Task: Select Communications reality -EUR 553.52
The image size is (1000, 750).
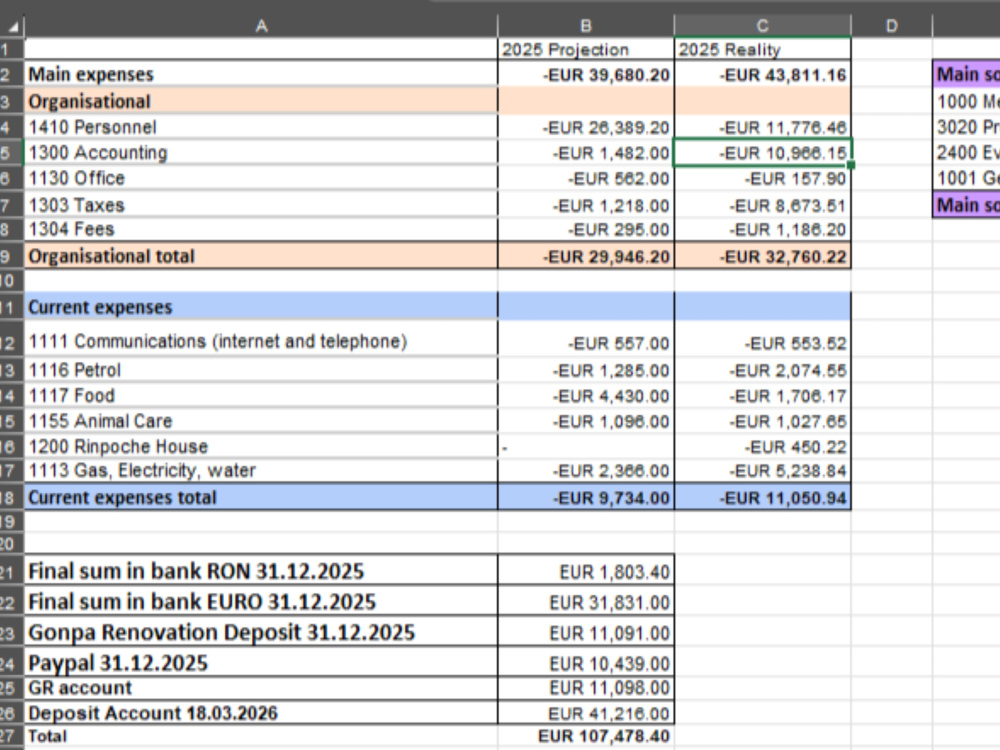Action: tap(762, 341)
